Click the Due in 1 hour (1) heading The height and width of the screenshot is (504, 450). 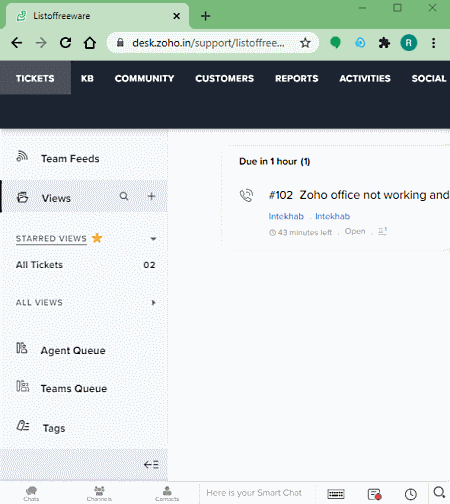[275, 162]
